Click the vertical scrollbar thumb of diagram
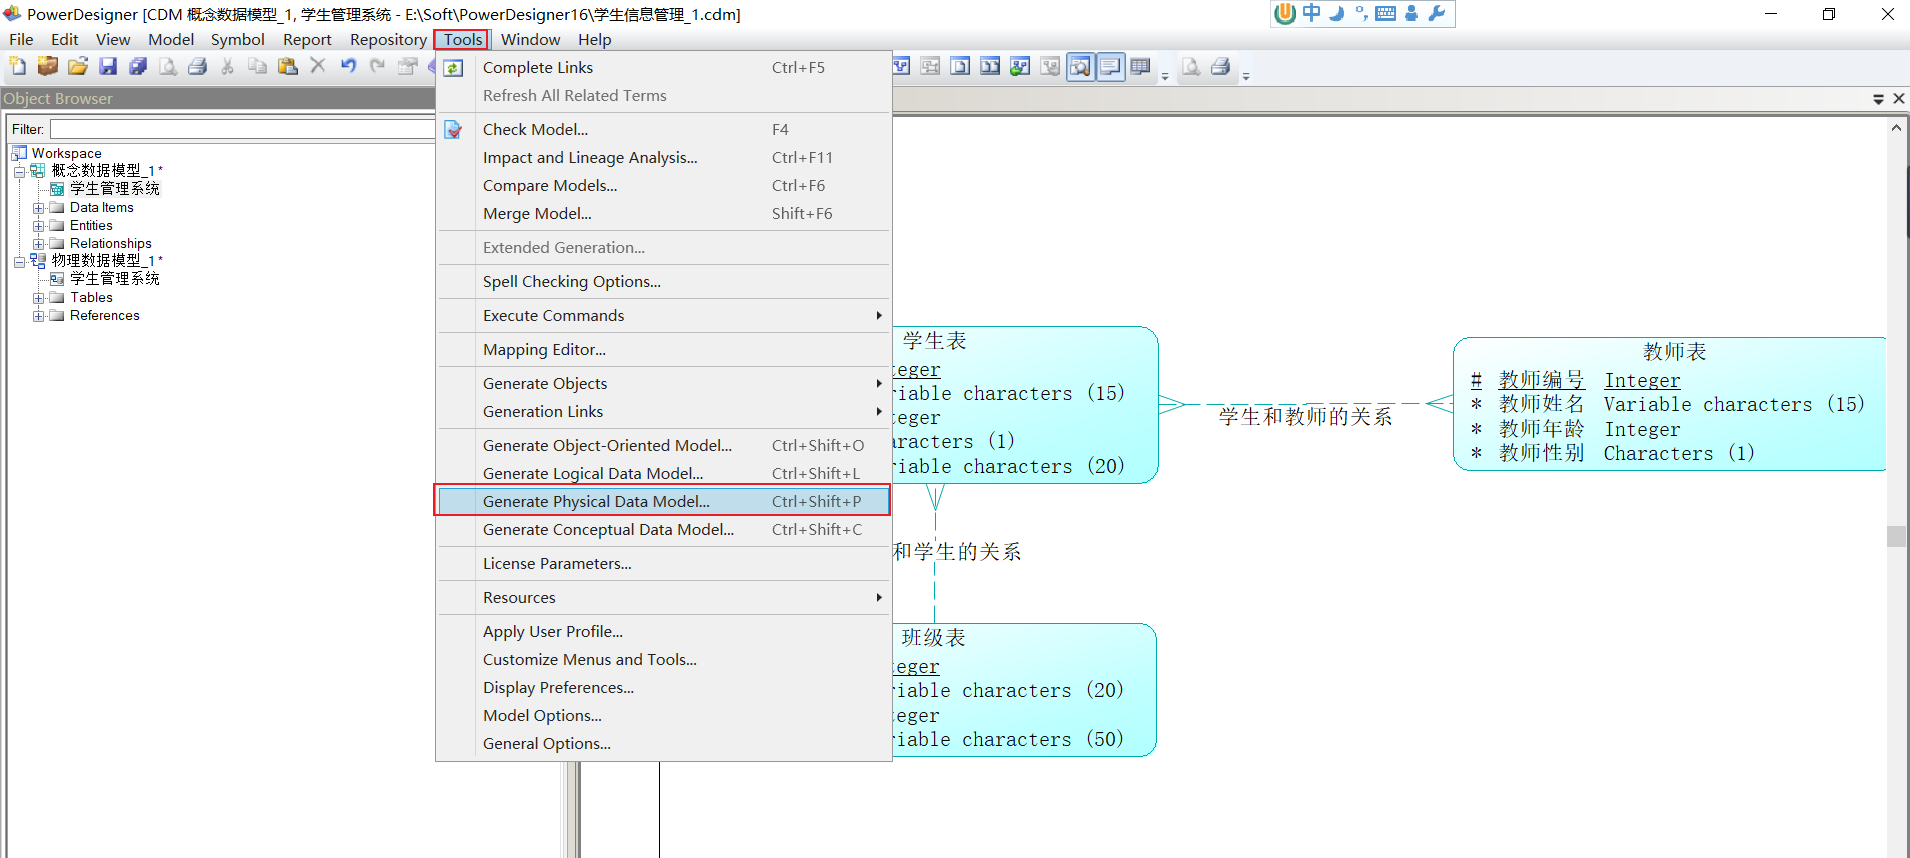The image size is (1910, 858). [x=1896, y=536]
